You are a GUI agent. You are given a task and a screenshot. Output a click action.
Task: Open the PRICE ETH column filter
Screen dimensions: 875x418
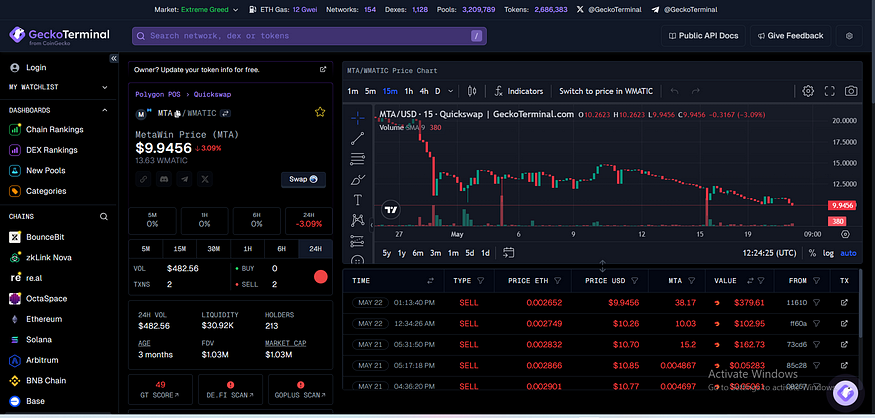point(557,281)
